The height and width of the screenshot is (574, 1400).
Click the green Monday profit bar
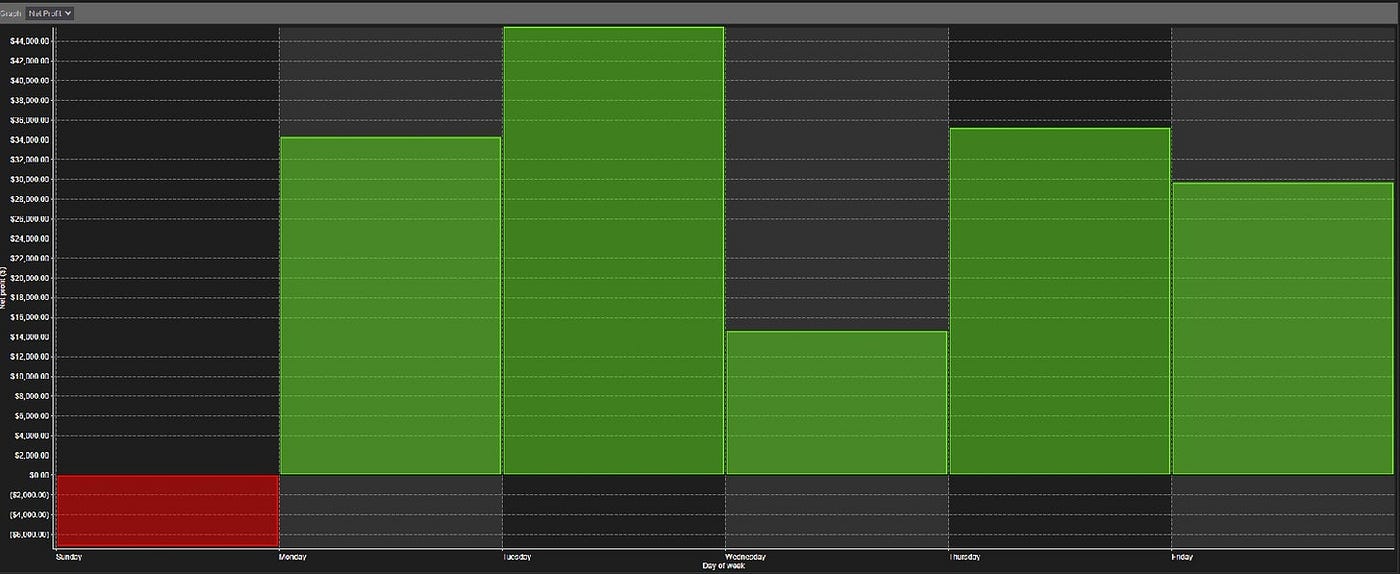(390, 305)
